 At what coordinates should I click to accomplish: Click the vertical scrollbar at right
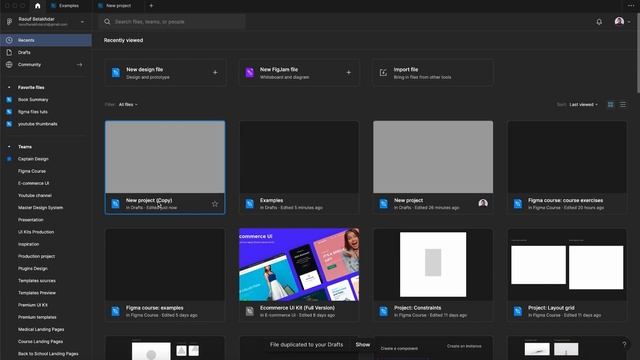pos(638,53)
